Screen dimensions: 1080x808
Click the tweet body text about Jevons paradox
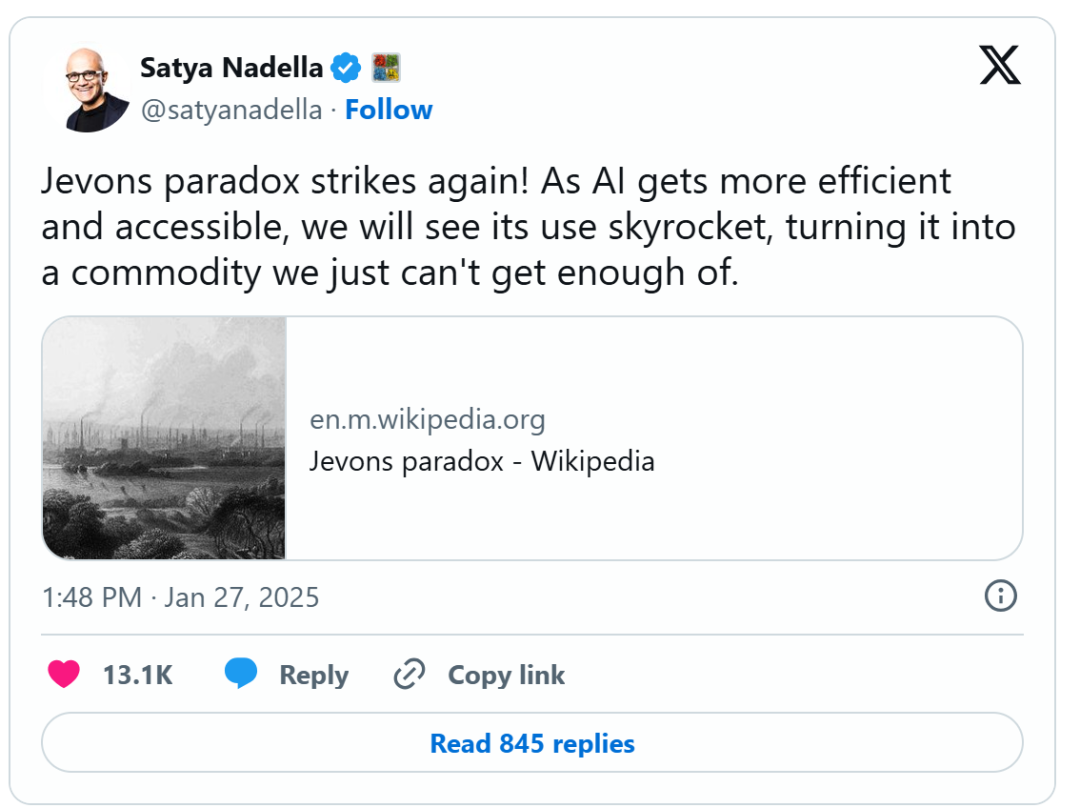point(528,227)
